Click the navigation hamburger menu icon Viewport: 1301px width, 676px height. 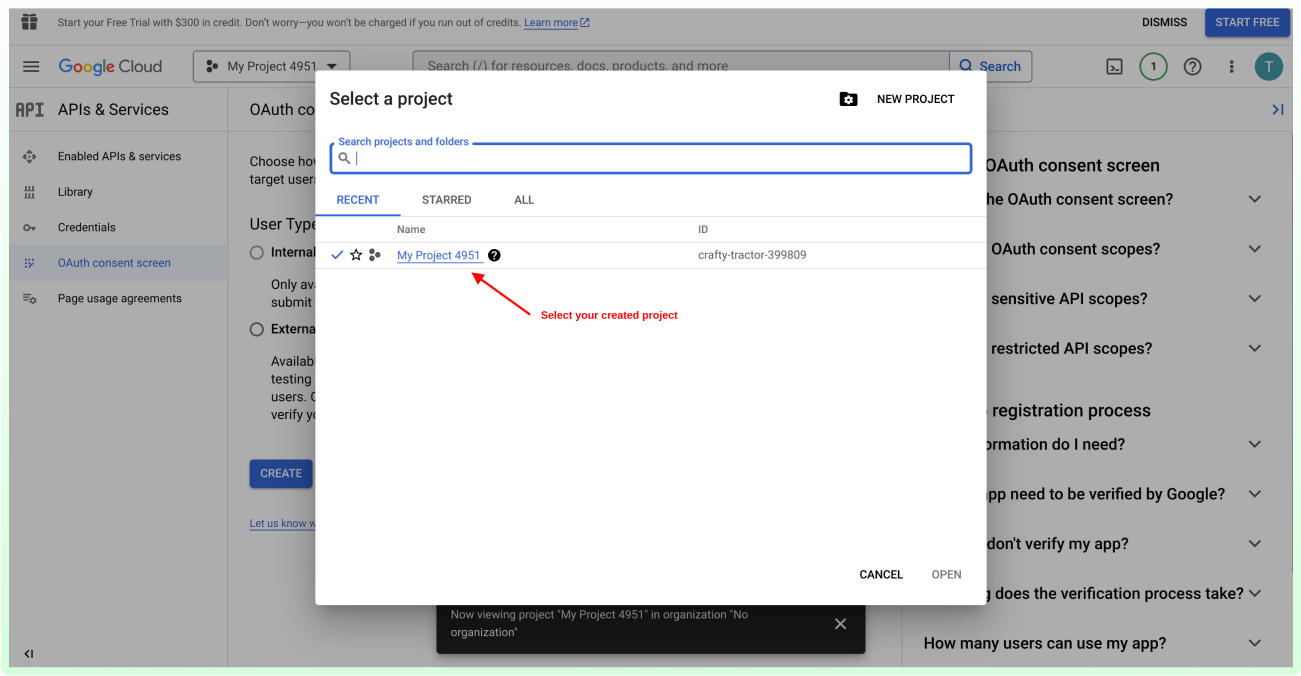31,66
